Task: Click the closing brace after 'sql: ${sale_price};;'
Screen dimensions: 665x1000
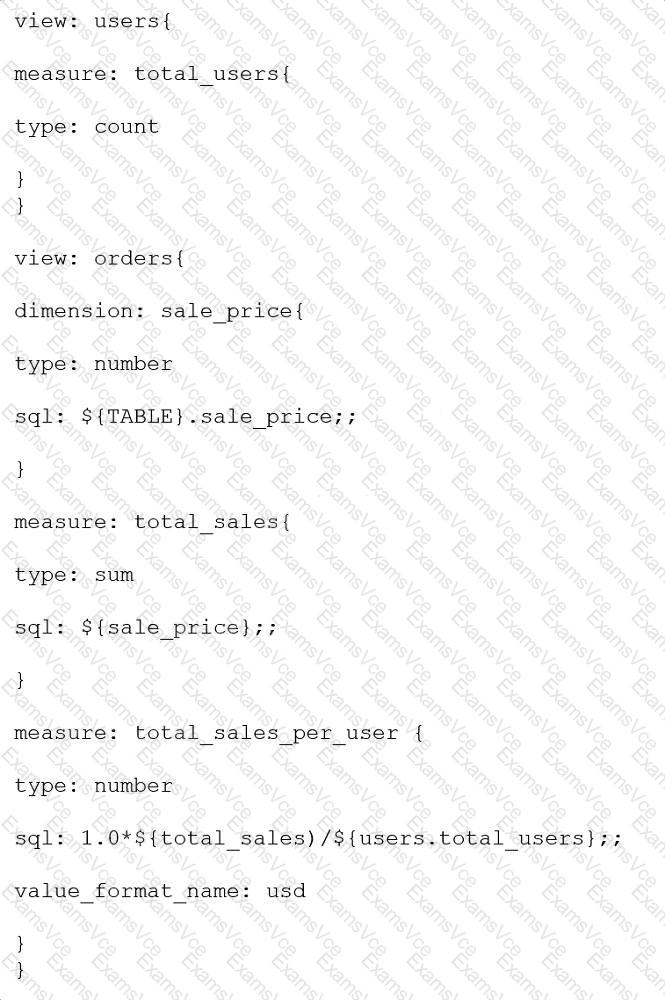Action: (x=20, y=680)
